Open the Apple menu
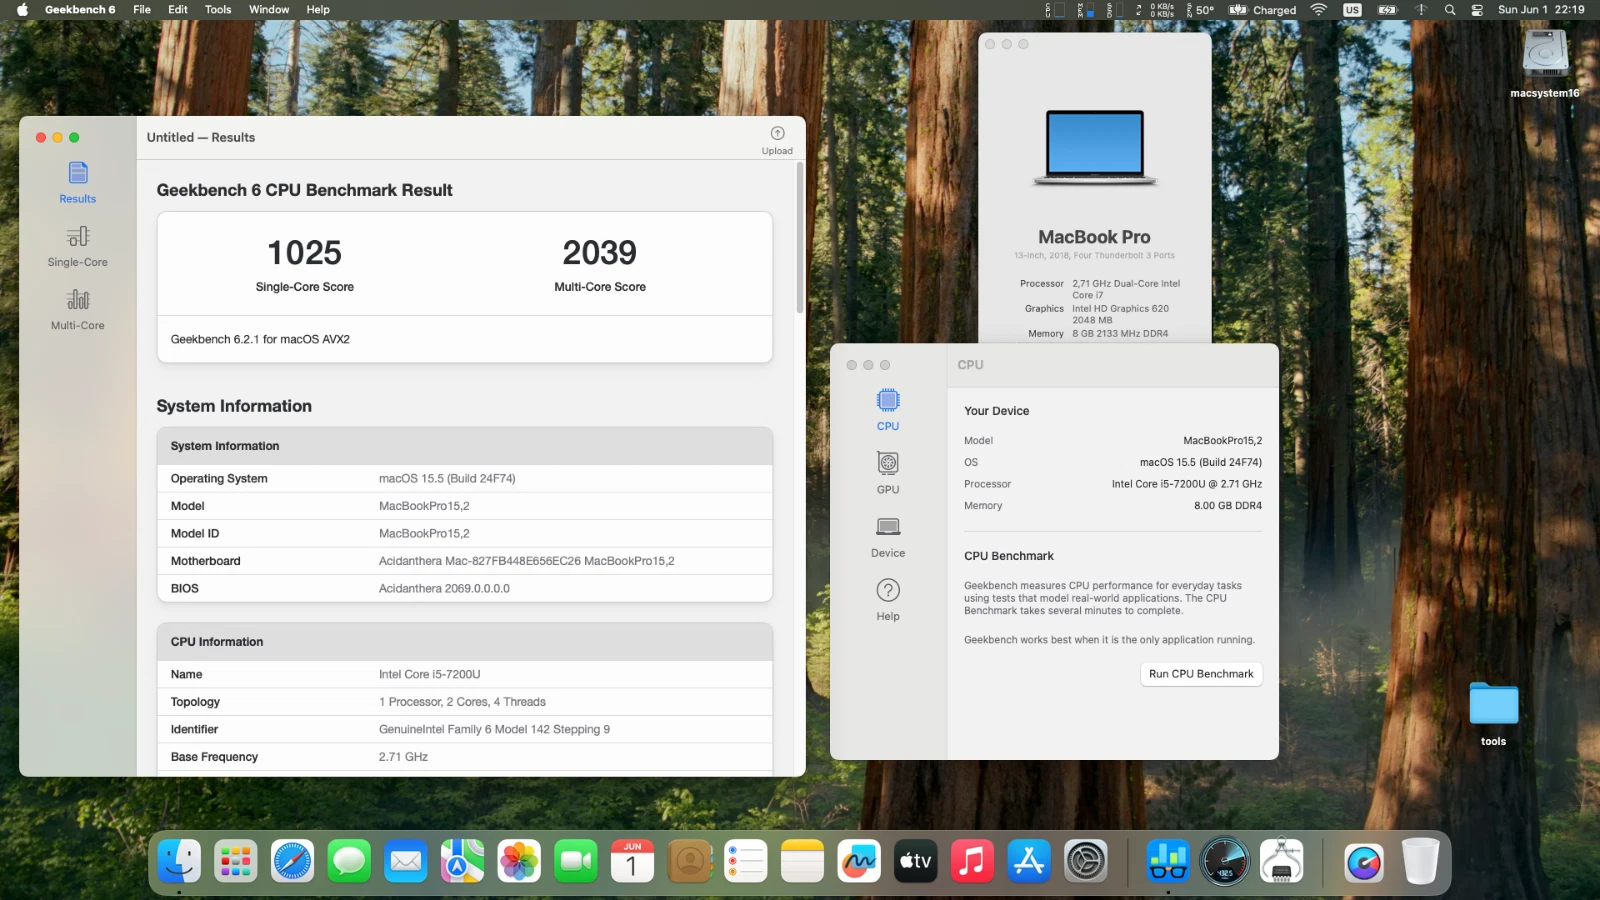 (x=22, y=10)
